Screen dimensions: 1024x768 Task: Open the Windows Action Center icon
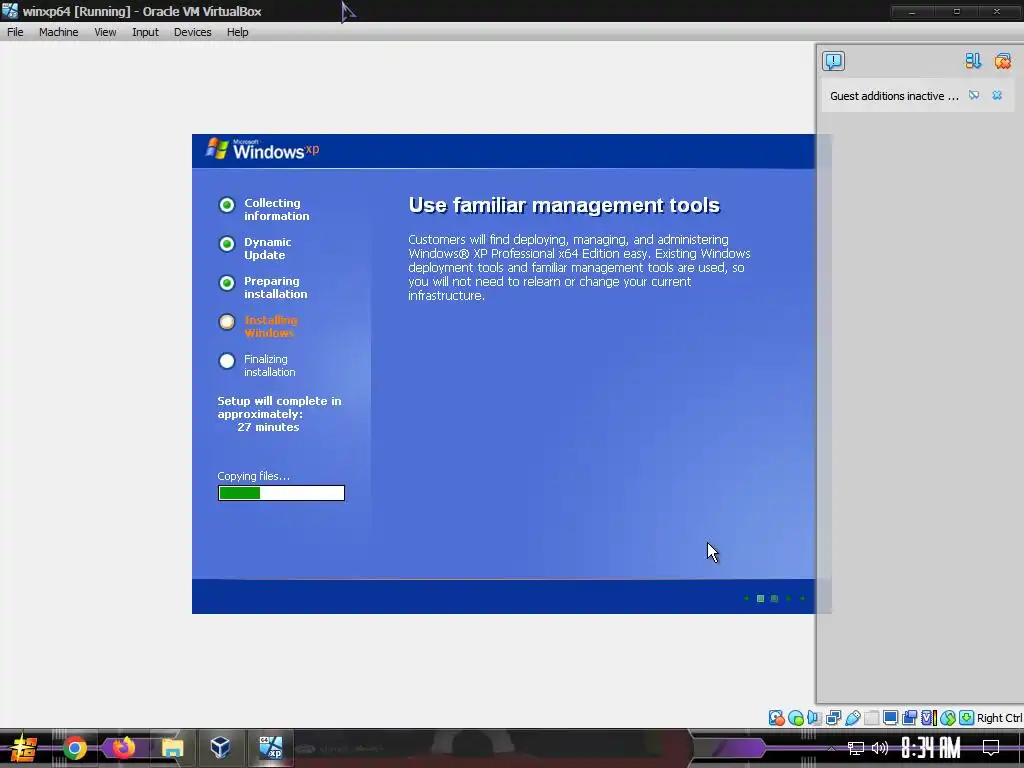[x=991, y=748]
